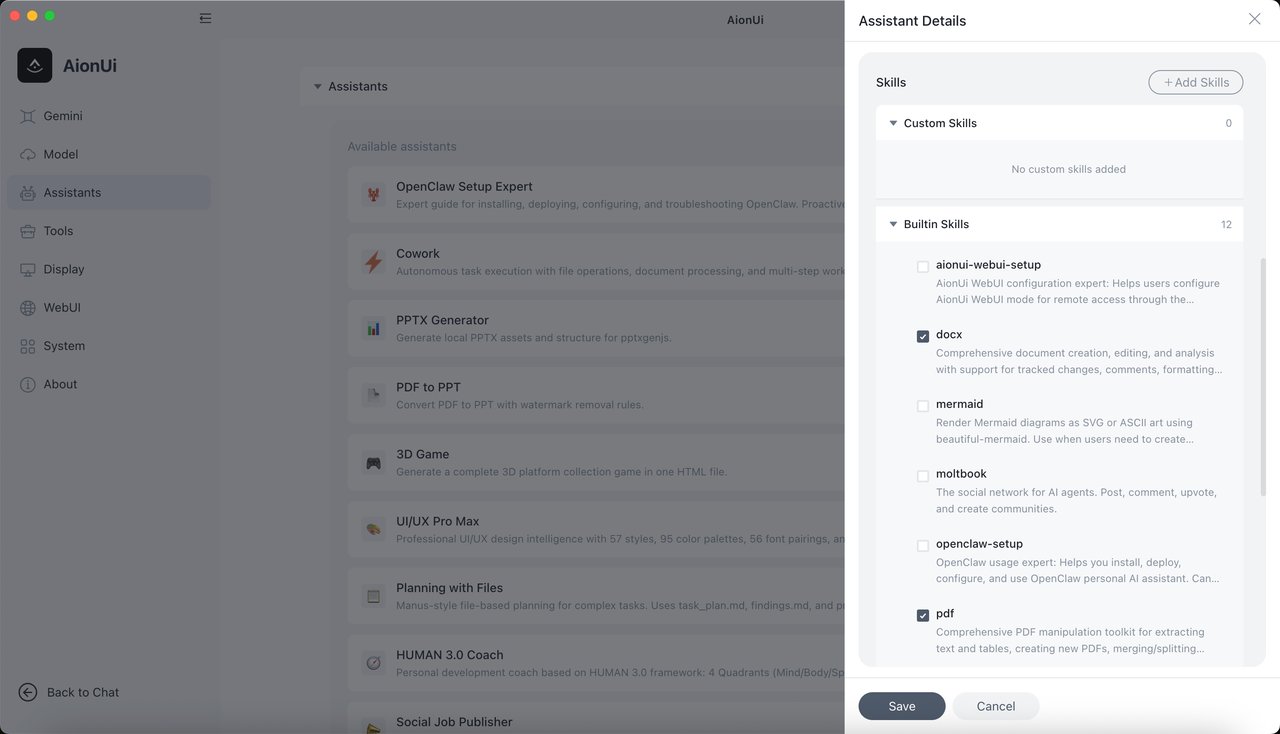
Task: Collapse the Custom Skills section
Action: (893, 123)
